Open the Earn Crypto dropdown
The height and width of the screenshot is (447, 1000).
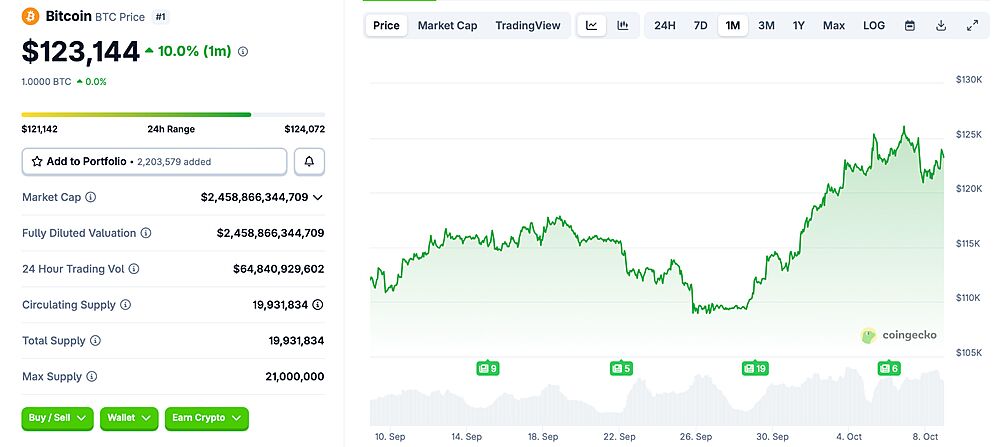pos(206,417)
